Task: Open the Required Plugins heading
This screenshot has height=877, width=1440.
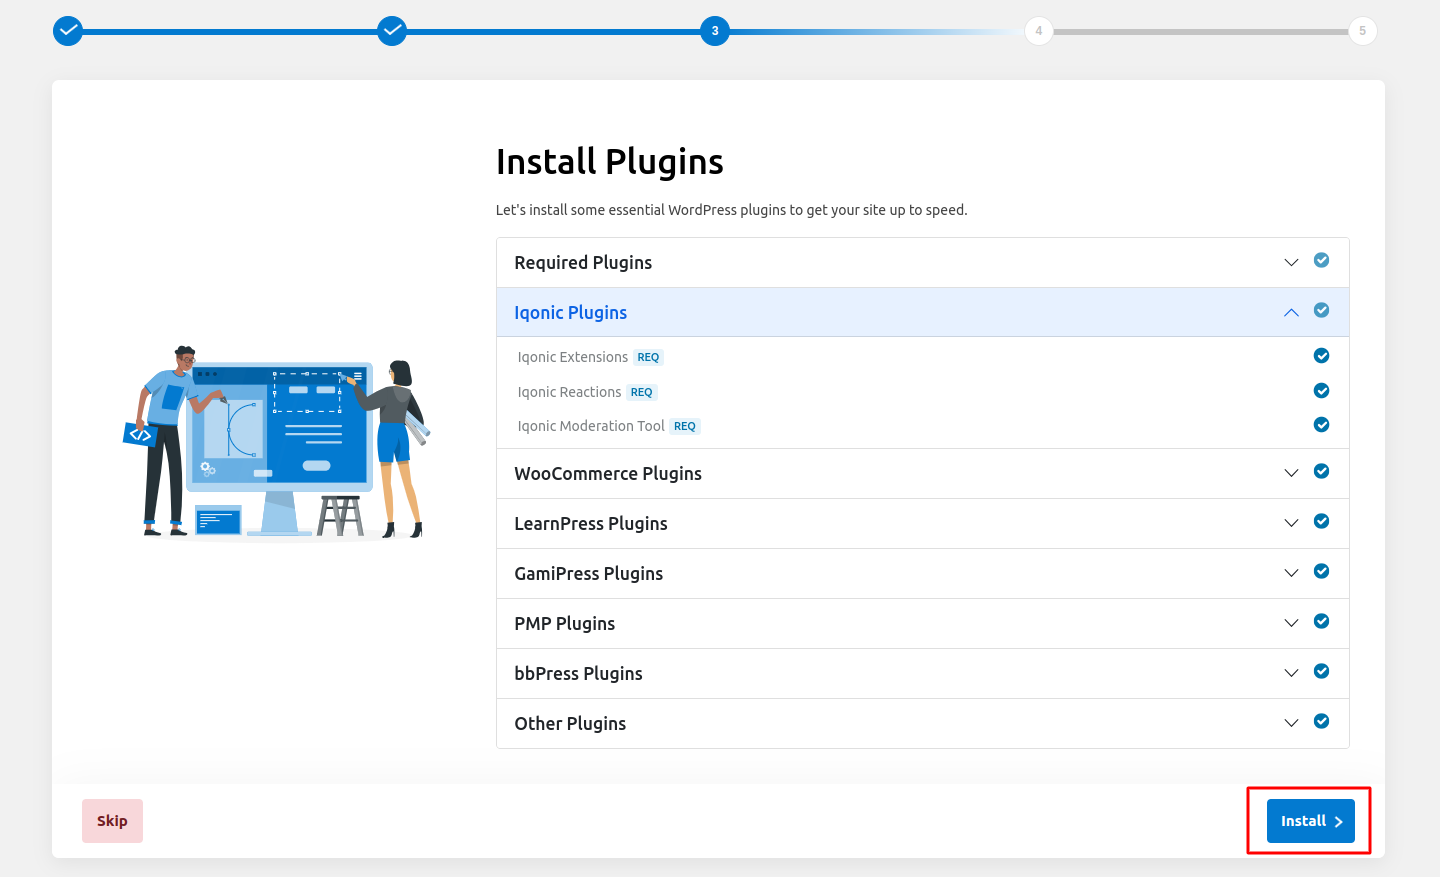Action: (x=583, y=263)
